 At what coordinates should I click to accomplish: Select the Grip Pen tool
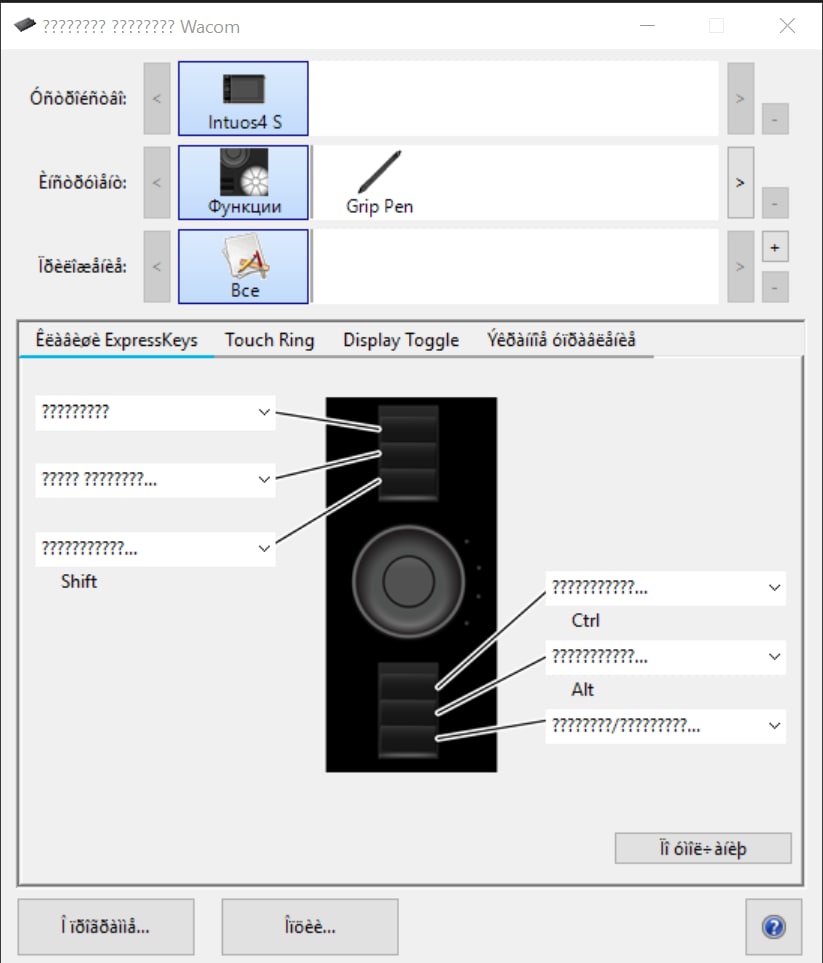click(x=380, y=182)
